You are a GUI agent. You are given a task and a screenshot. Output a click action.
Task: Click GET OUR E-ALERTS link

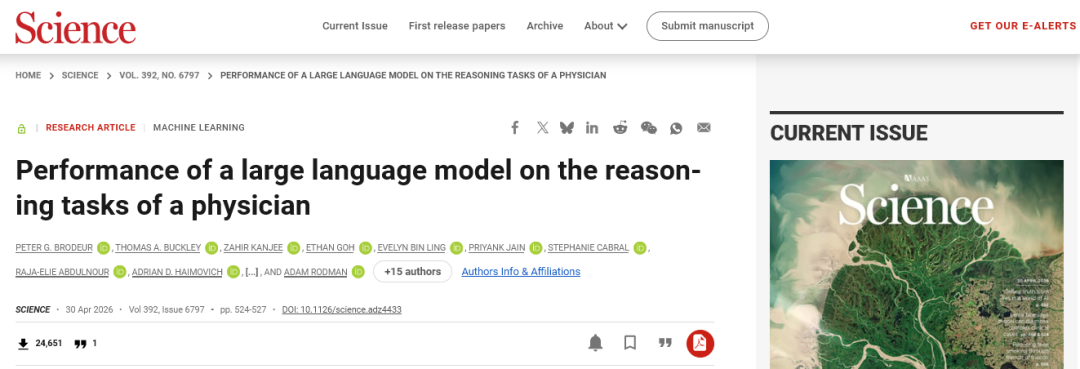click(x=1022, y=26)
